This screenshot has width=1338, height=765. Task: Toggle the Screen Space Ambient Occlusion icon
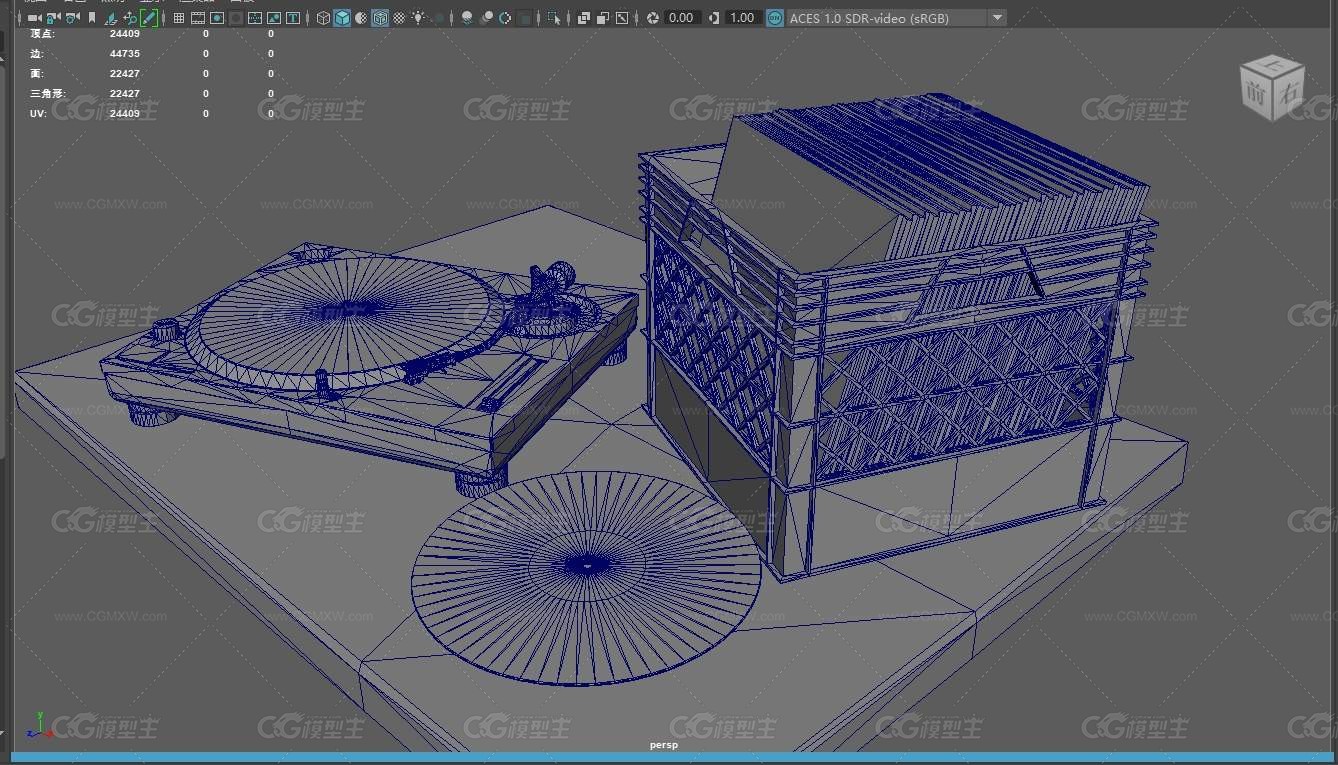[467, 18]
